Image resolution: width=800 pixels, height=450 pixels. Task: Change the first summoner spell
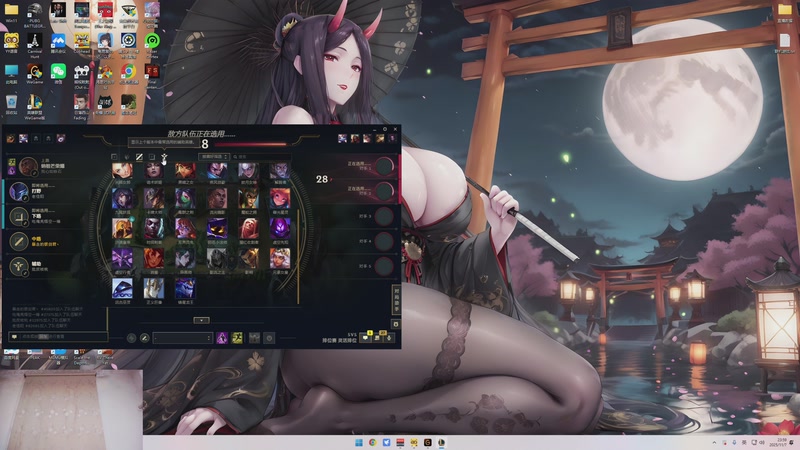tap(222, 338)
